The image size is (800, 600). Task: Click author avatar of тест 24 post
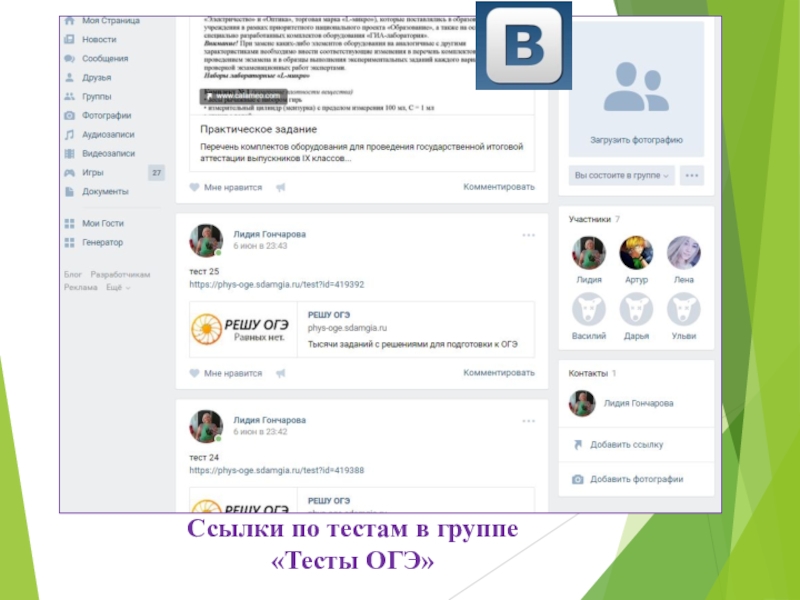pos(206,426)
